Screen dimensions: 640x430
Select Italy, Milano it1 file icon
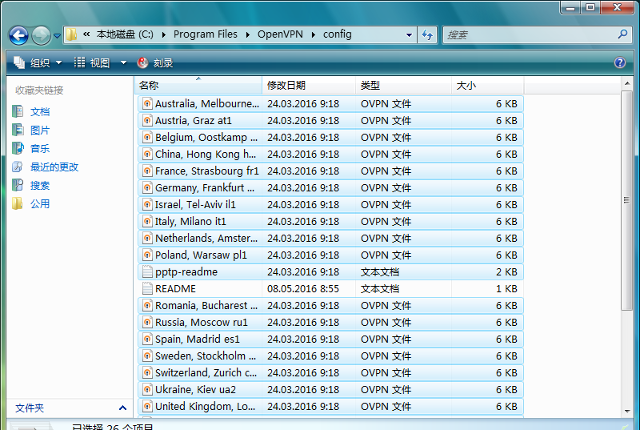147,221
